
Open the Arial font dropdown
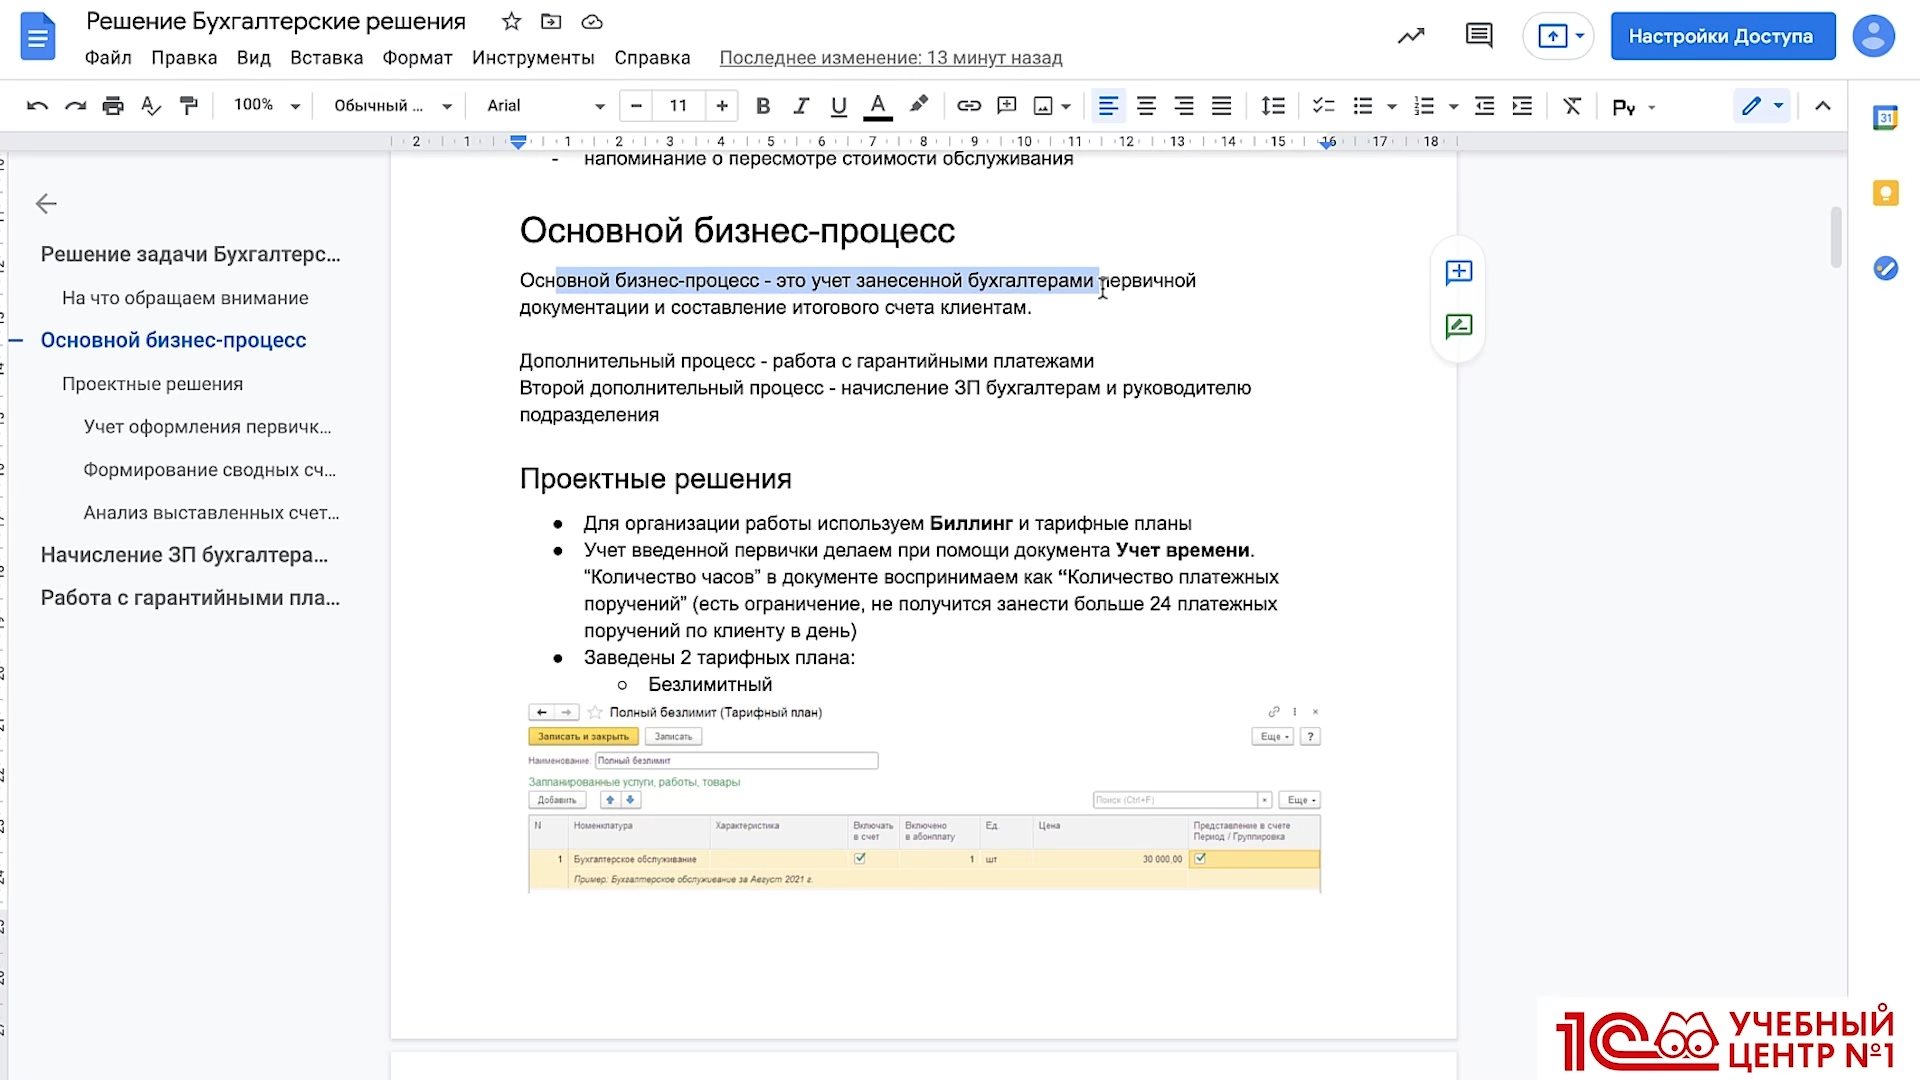point(545,106)
